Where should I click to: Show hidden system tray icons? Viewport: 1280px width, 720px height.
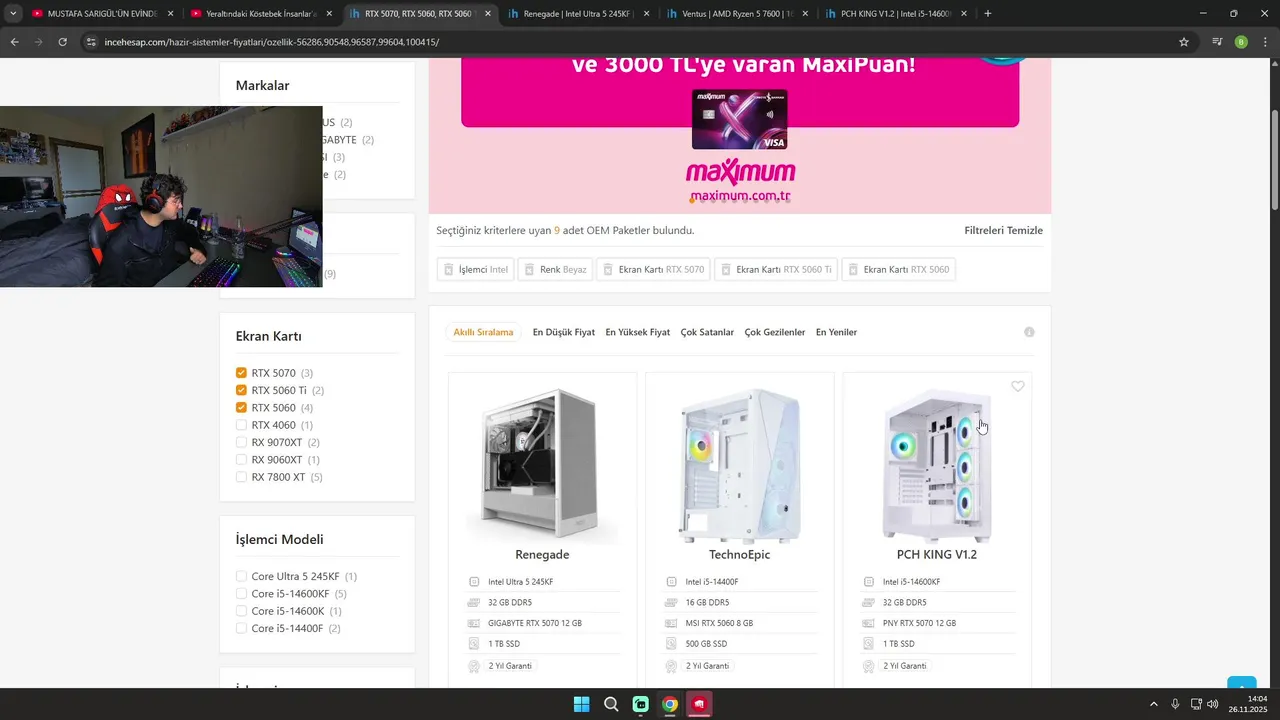coord(1154,704)
